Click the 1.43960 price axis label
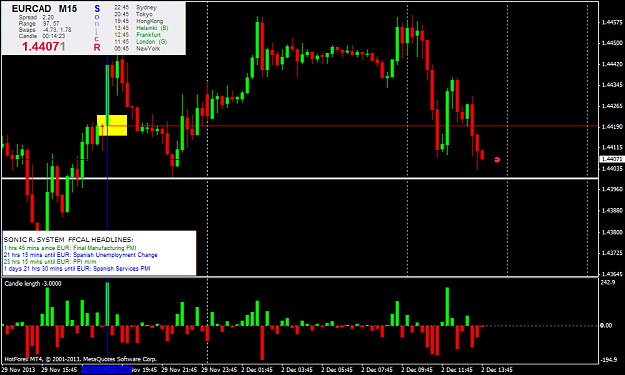The height and width of the screenshot is (375, 625). coord(611,189)
